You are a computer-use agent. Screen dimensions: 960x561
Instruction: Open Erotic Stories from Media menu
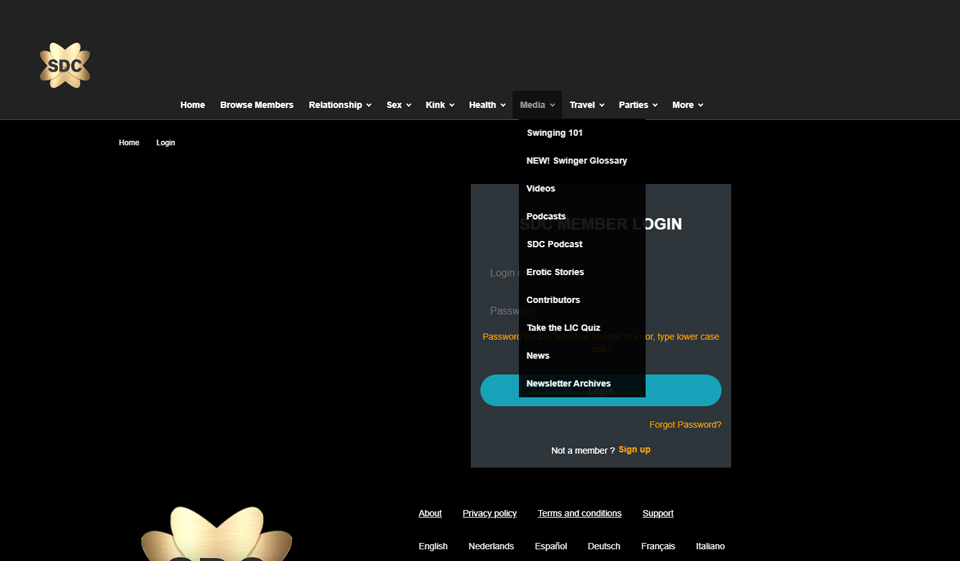(x=555, y=273)
